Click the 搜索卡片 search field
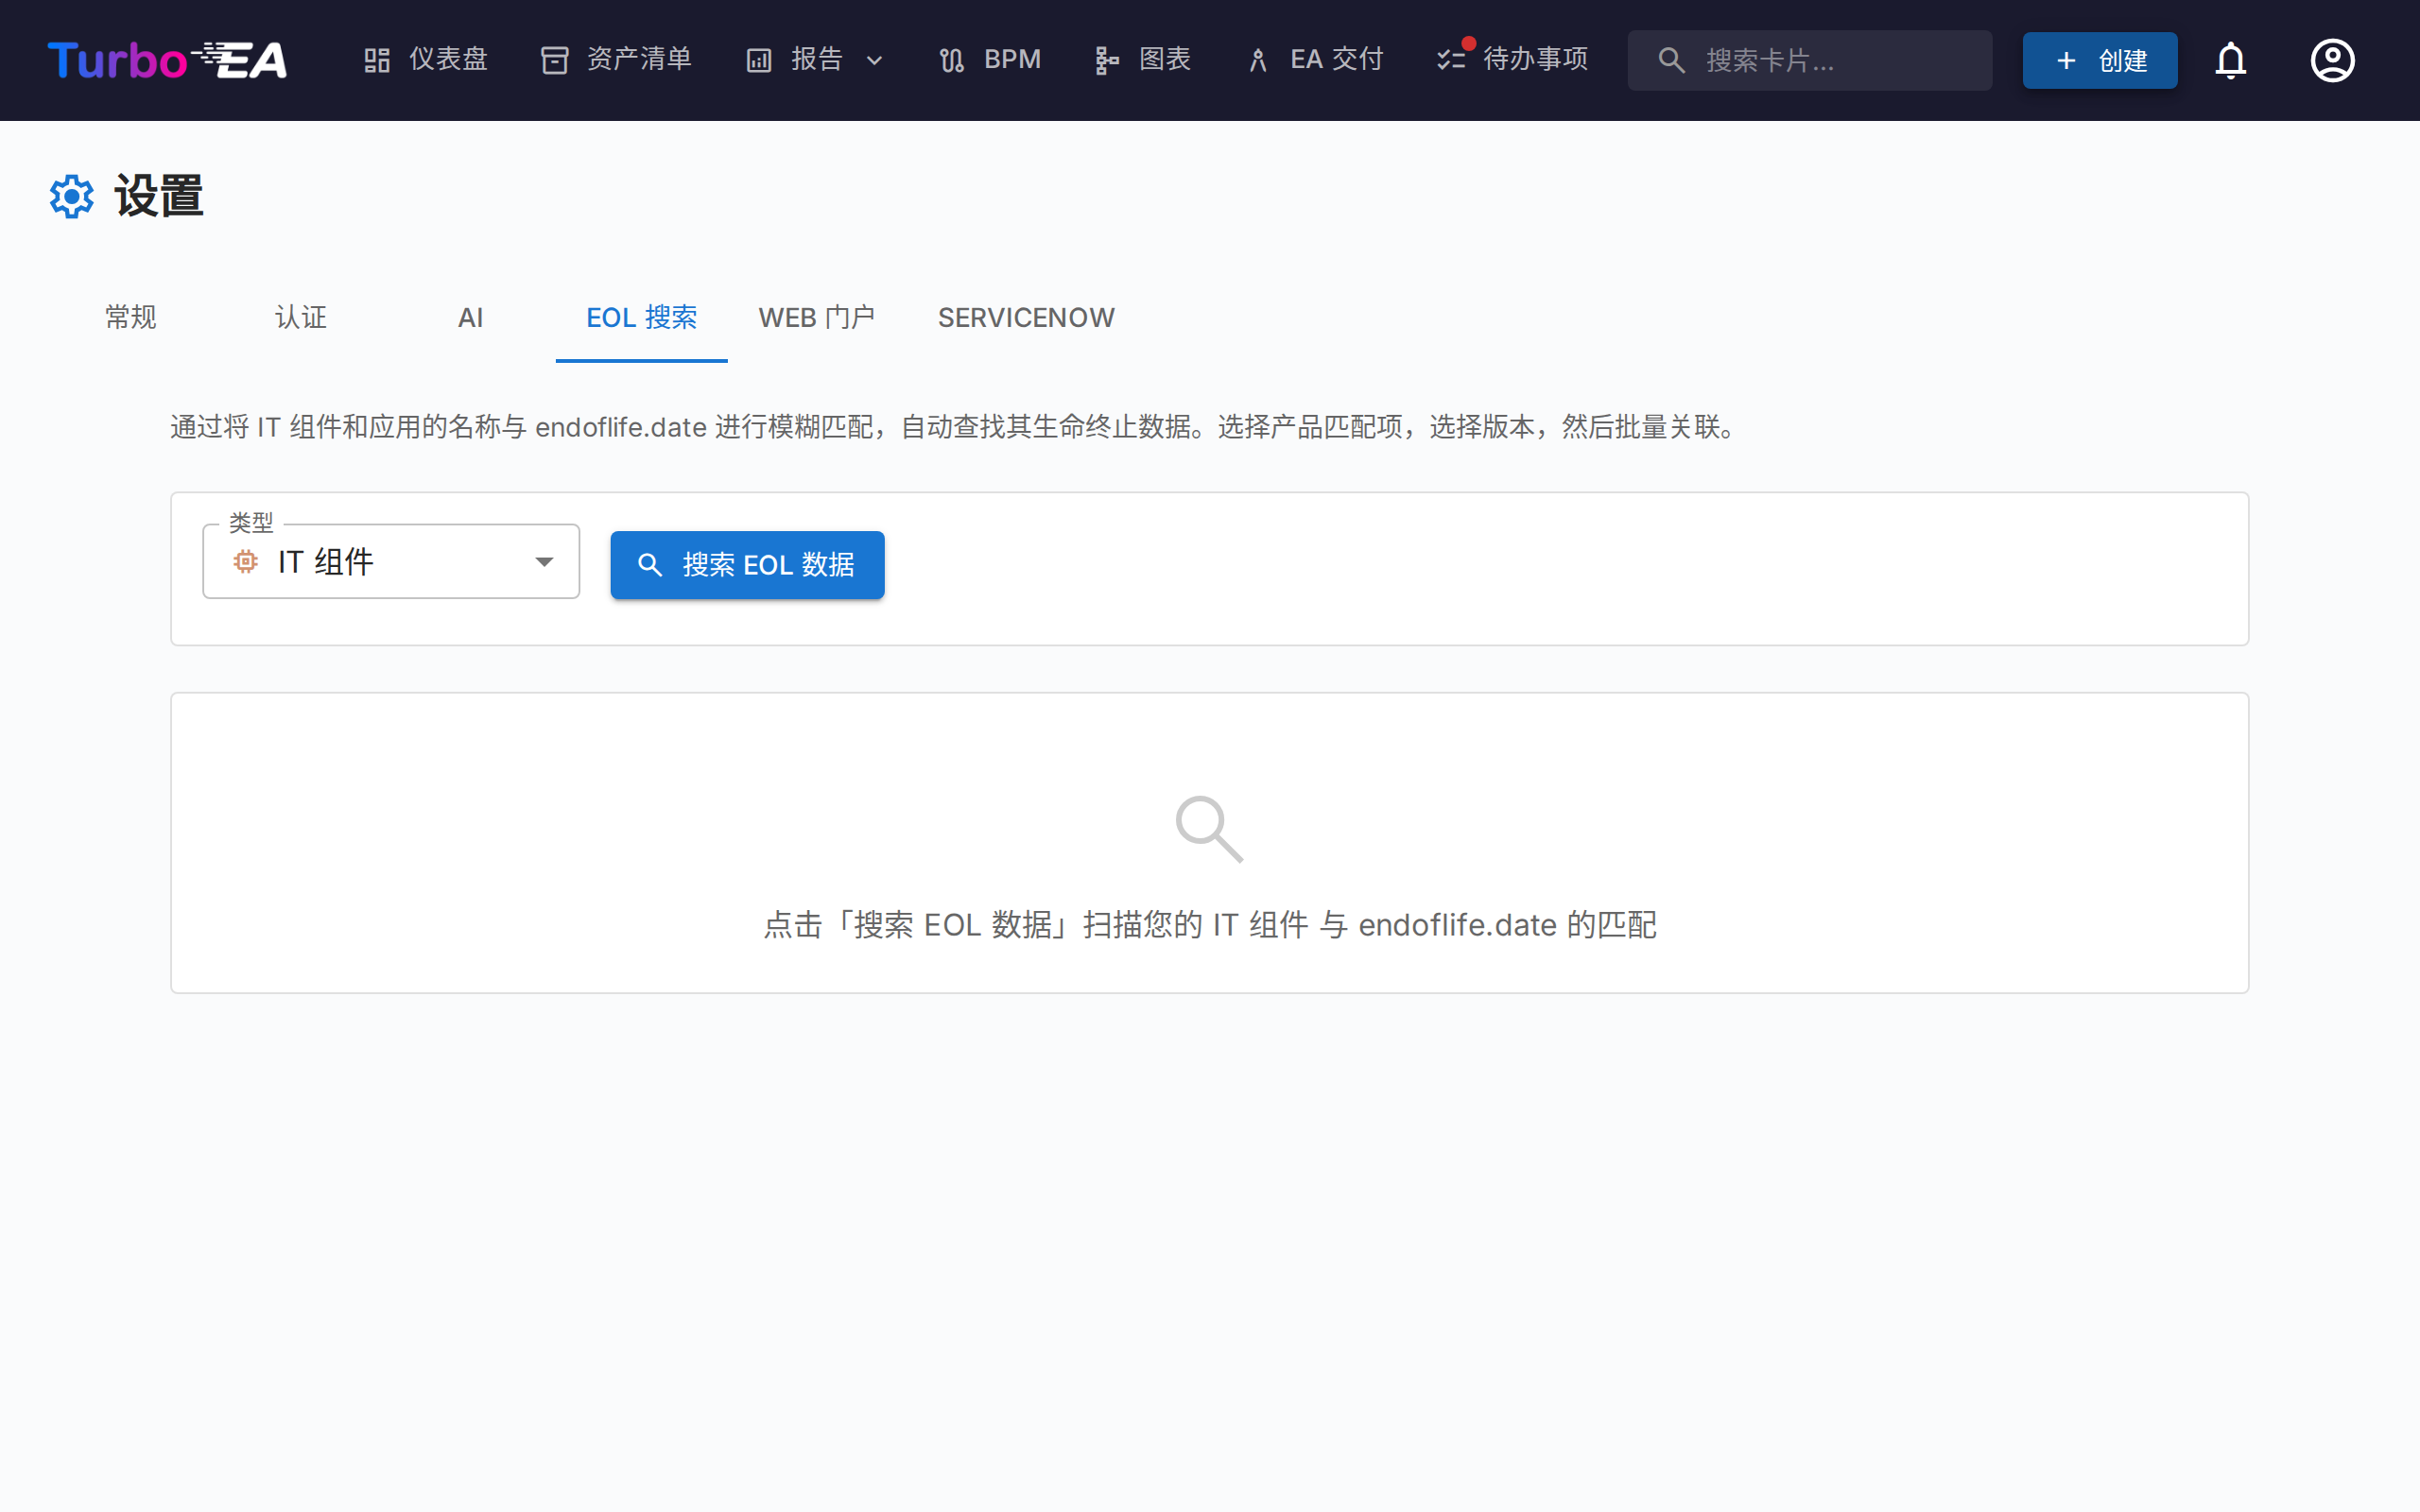 1810,60
